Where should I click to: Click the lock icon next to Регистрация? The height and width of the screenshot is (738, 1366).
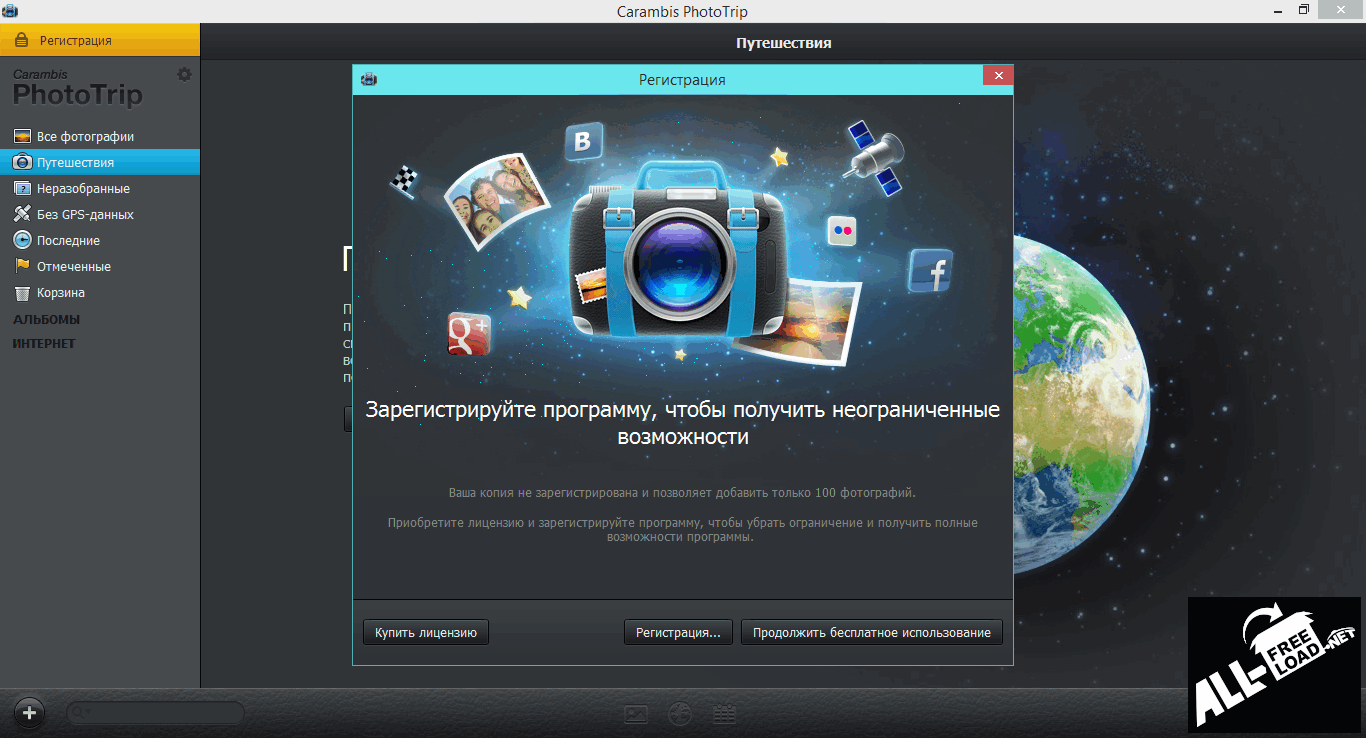click(x=21, y=41)
